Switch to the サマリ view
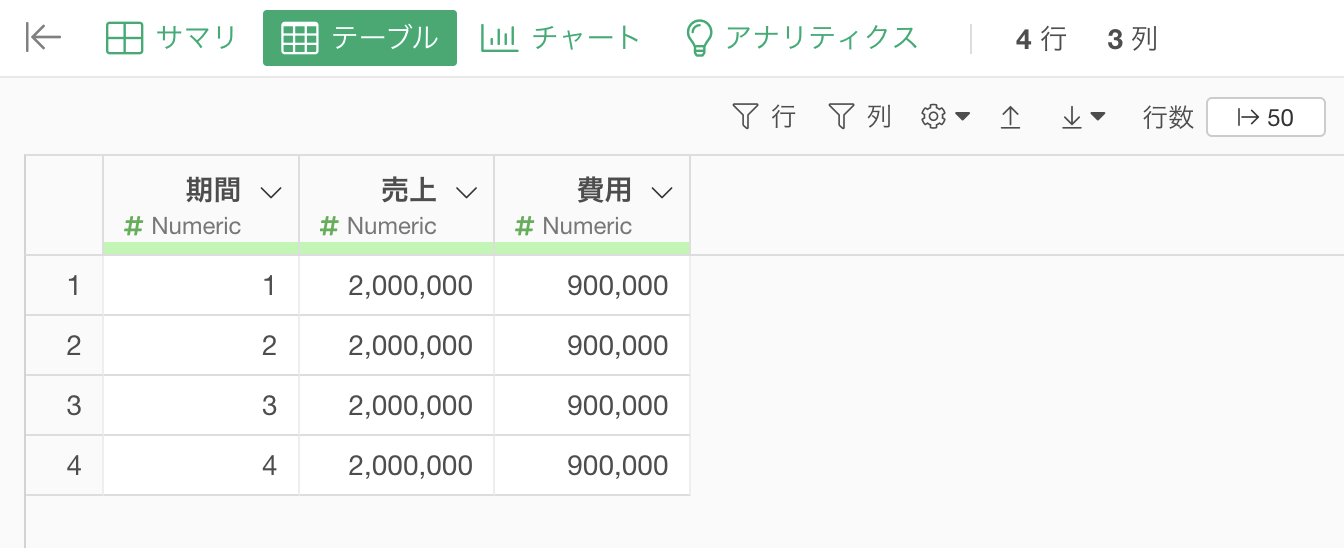The image size is (1344, 548). 171,38
